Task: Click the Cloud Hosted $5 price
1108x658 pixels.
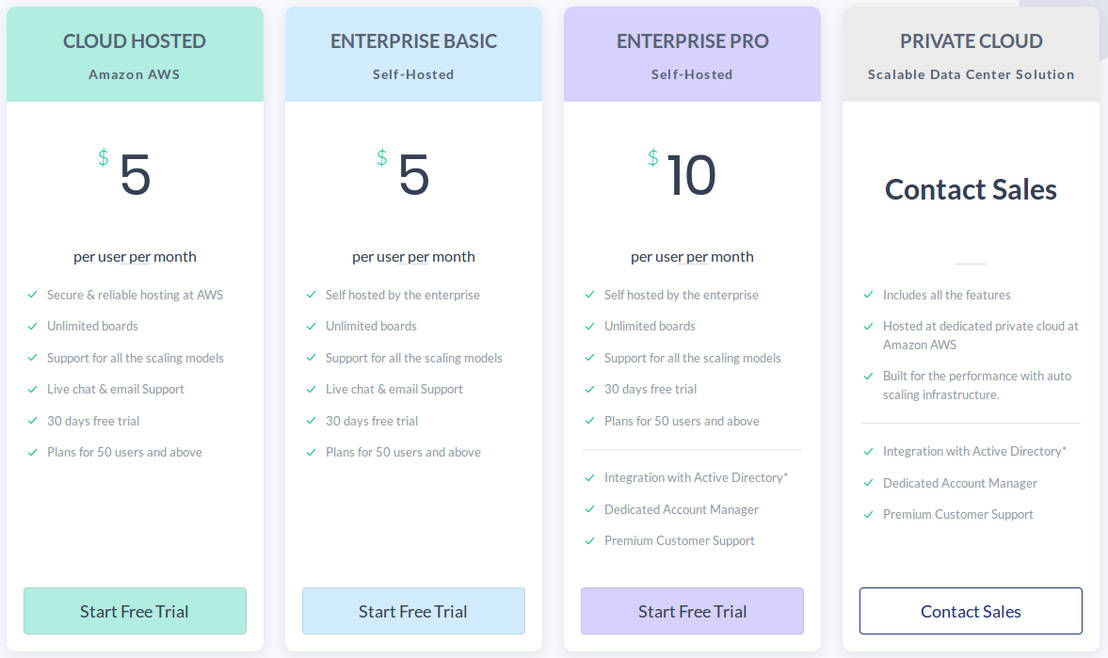Action: (x=134, y=175)
